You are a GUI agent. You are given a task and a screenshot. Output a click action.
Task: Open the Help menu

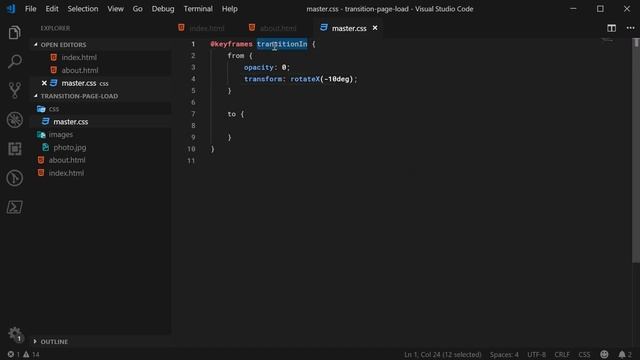tap(230, 9)
